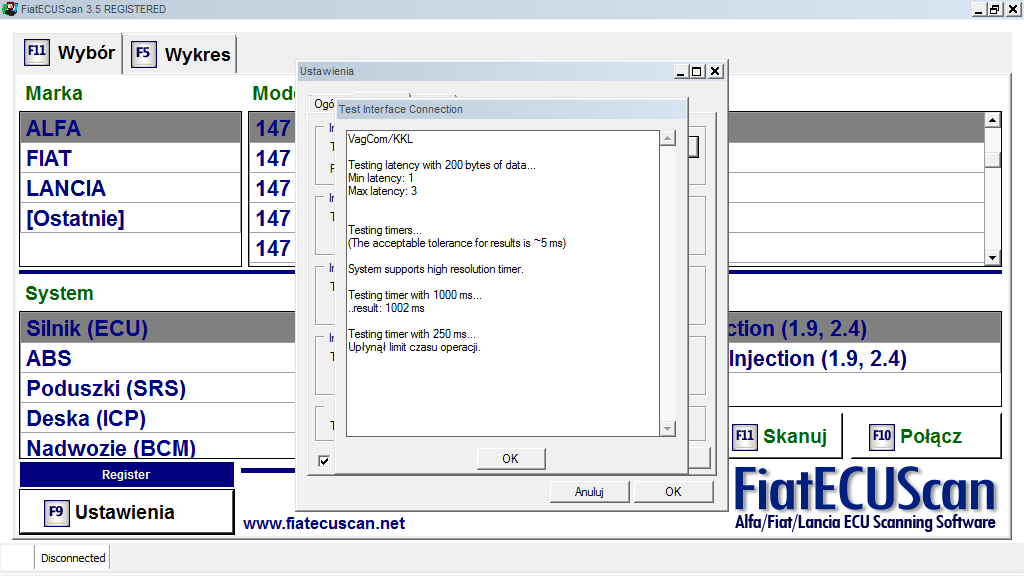The height and width of the screenshot is (576, 1024).
Task: Click scroll-up arrow of the model list
Action: point(993,120)
